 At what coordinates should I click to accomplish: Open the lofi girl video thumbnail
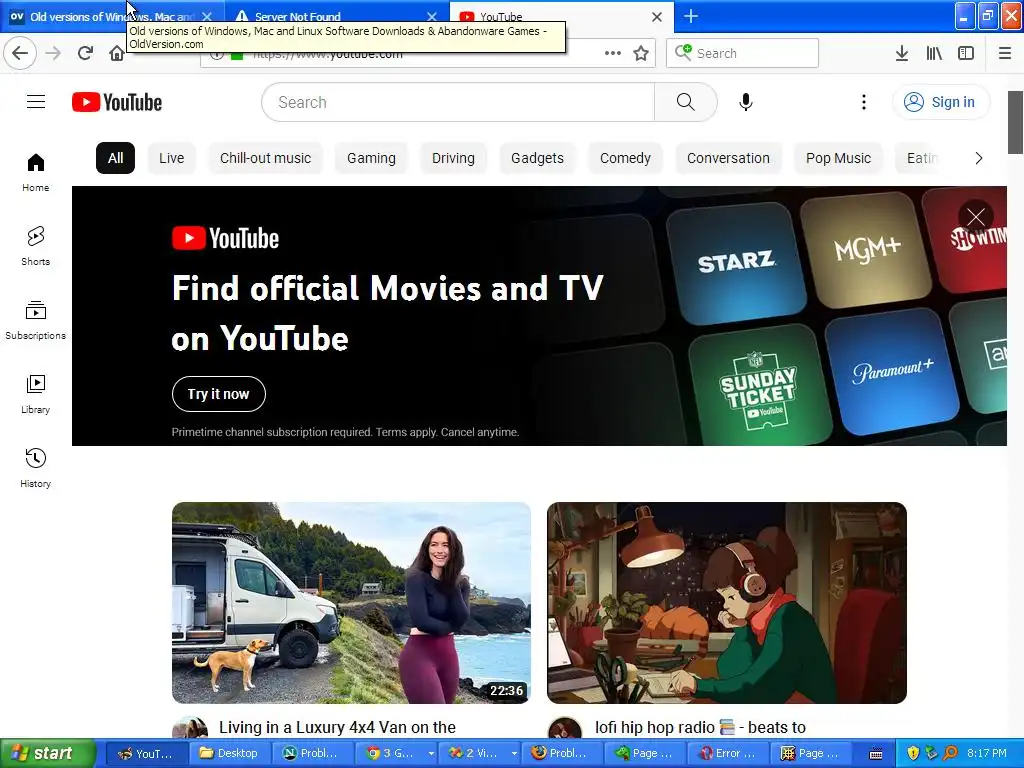pyautogui.click(x=727, y=603)
